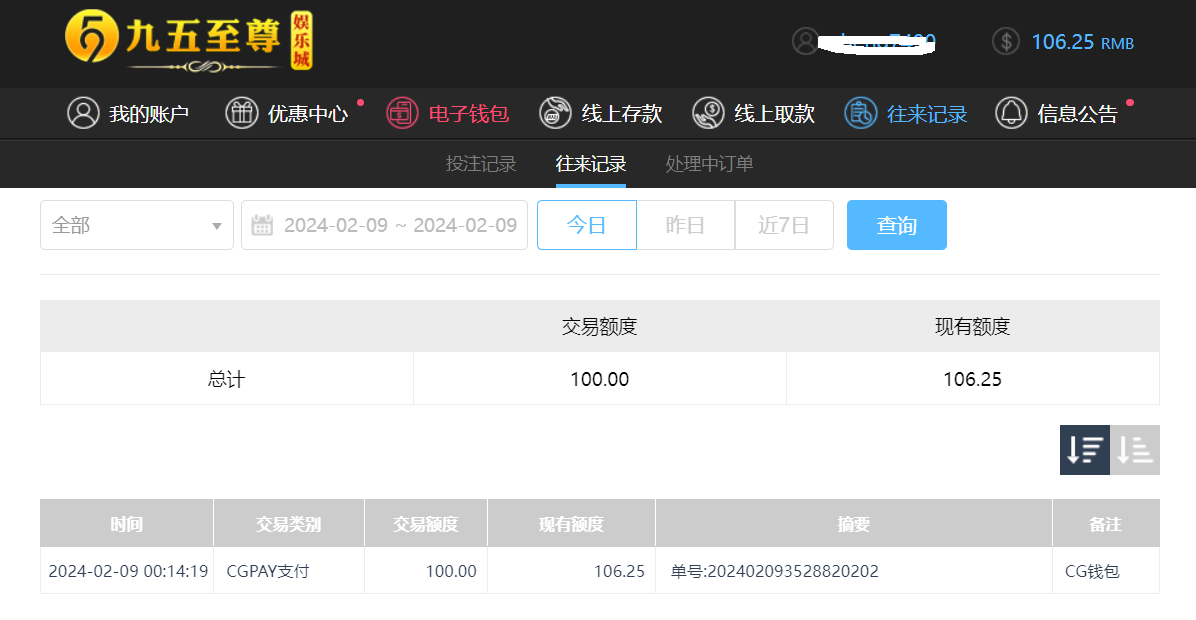
Task: Click the 信息公告 bell icon
Action: [x=1011, y=113]
